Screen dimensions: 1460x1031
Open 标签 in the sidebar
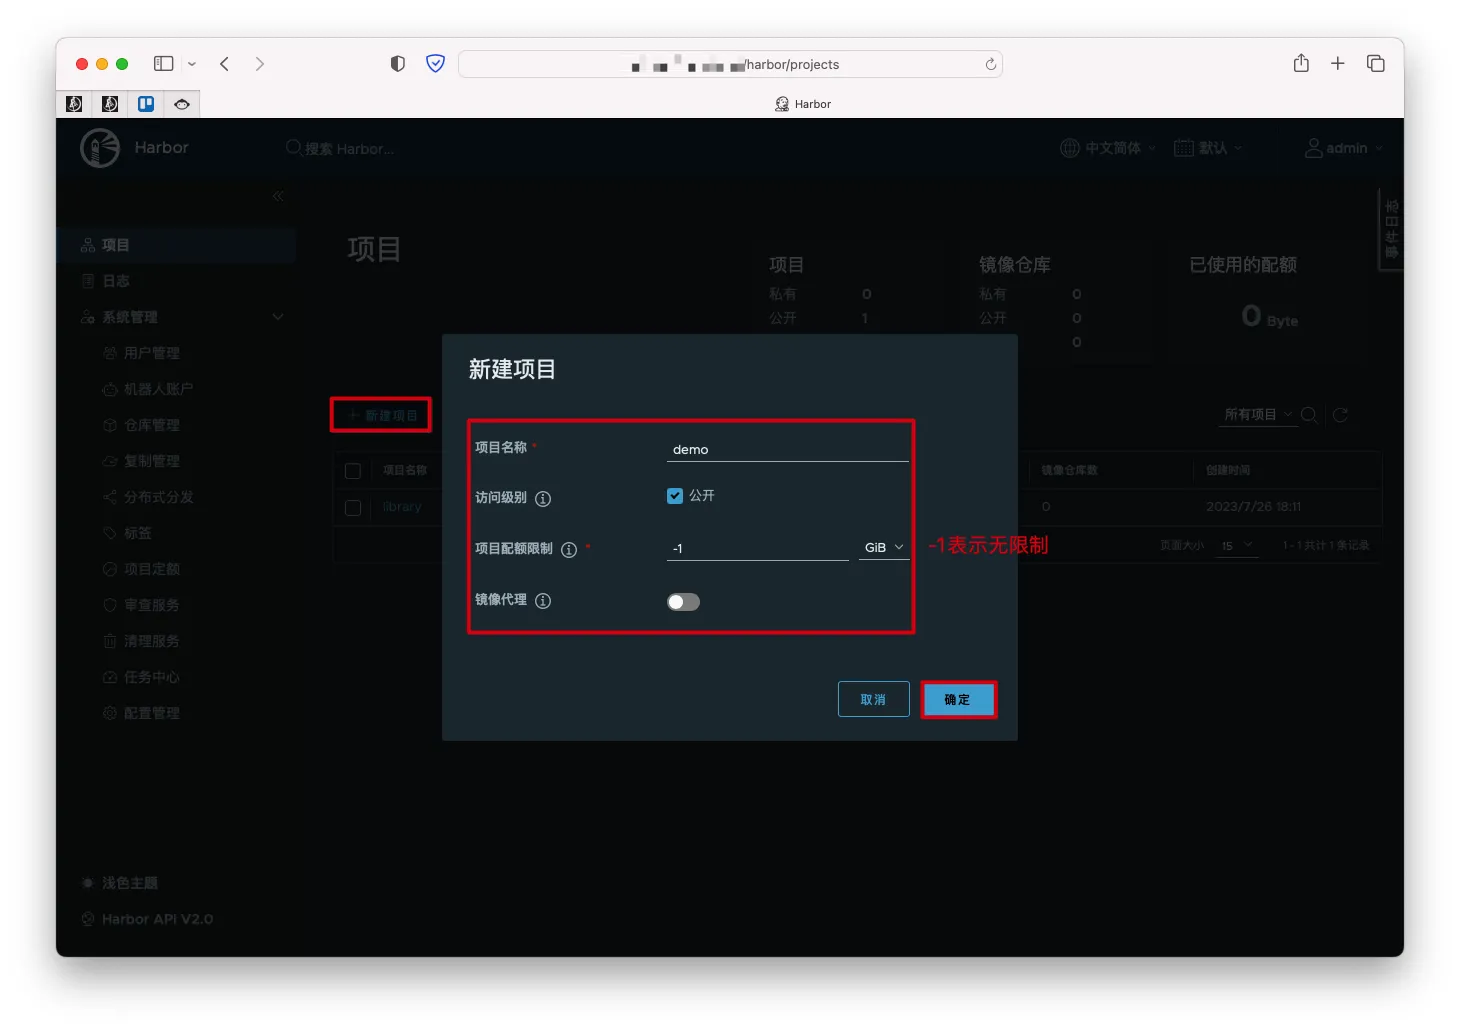point(138,533)
